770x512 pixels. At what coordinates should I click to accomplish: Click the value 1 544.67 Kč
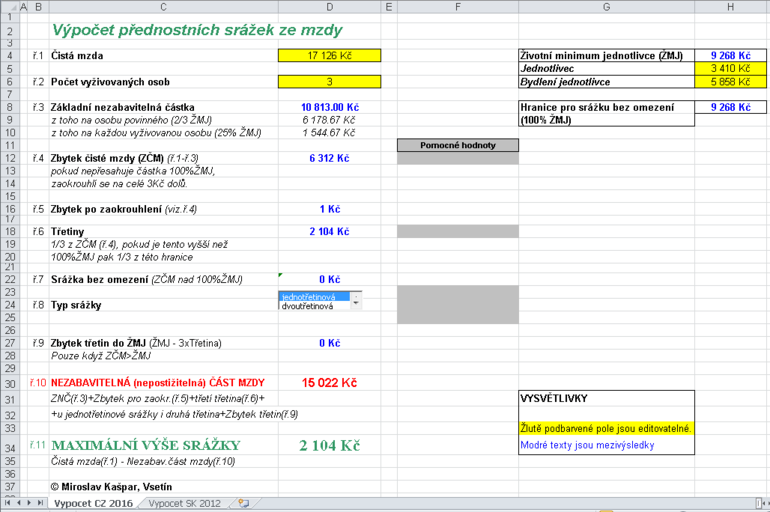329,133
